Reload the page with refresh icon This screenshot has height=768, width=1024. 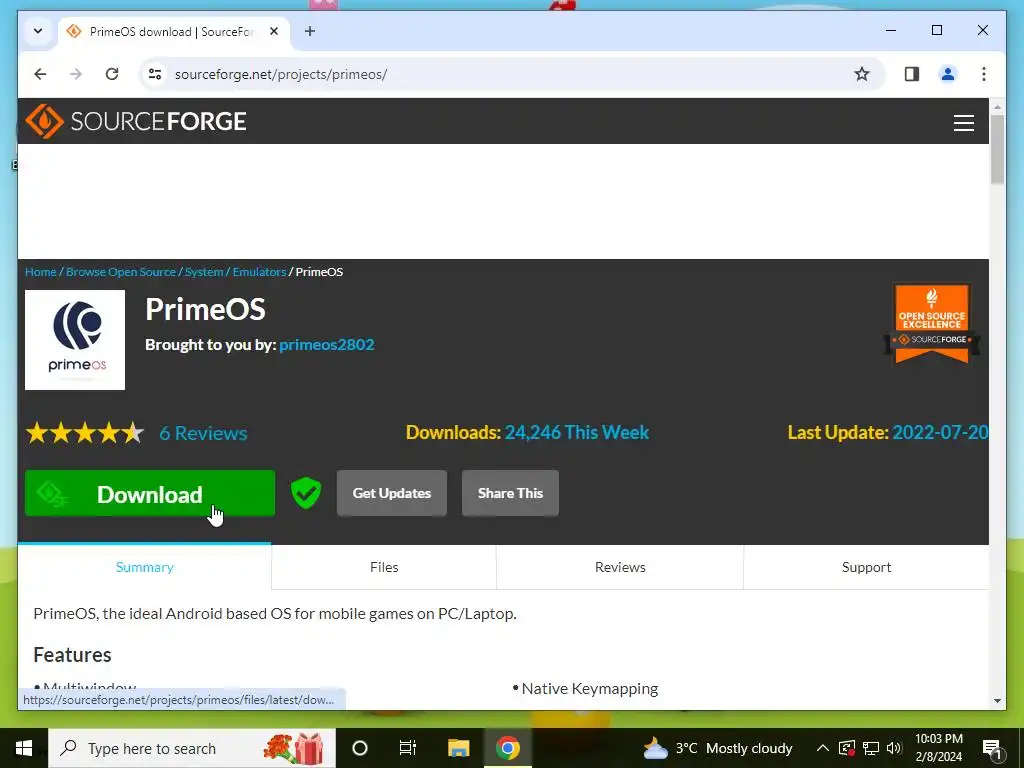(x=112, y=74)
